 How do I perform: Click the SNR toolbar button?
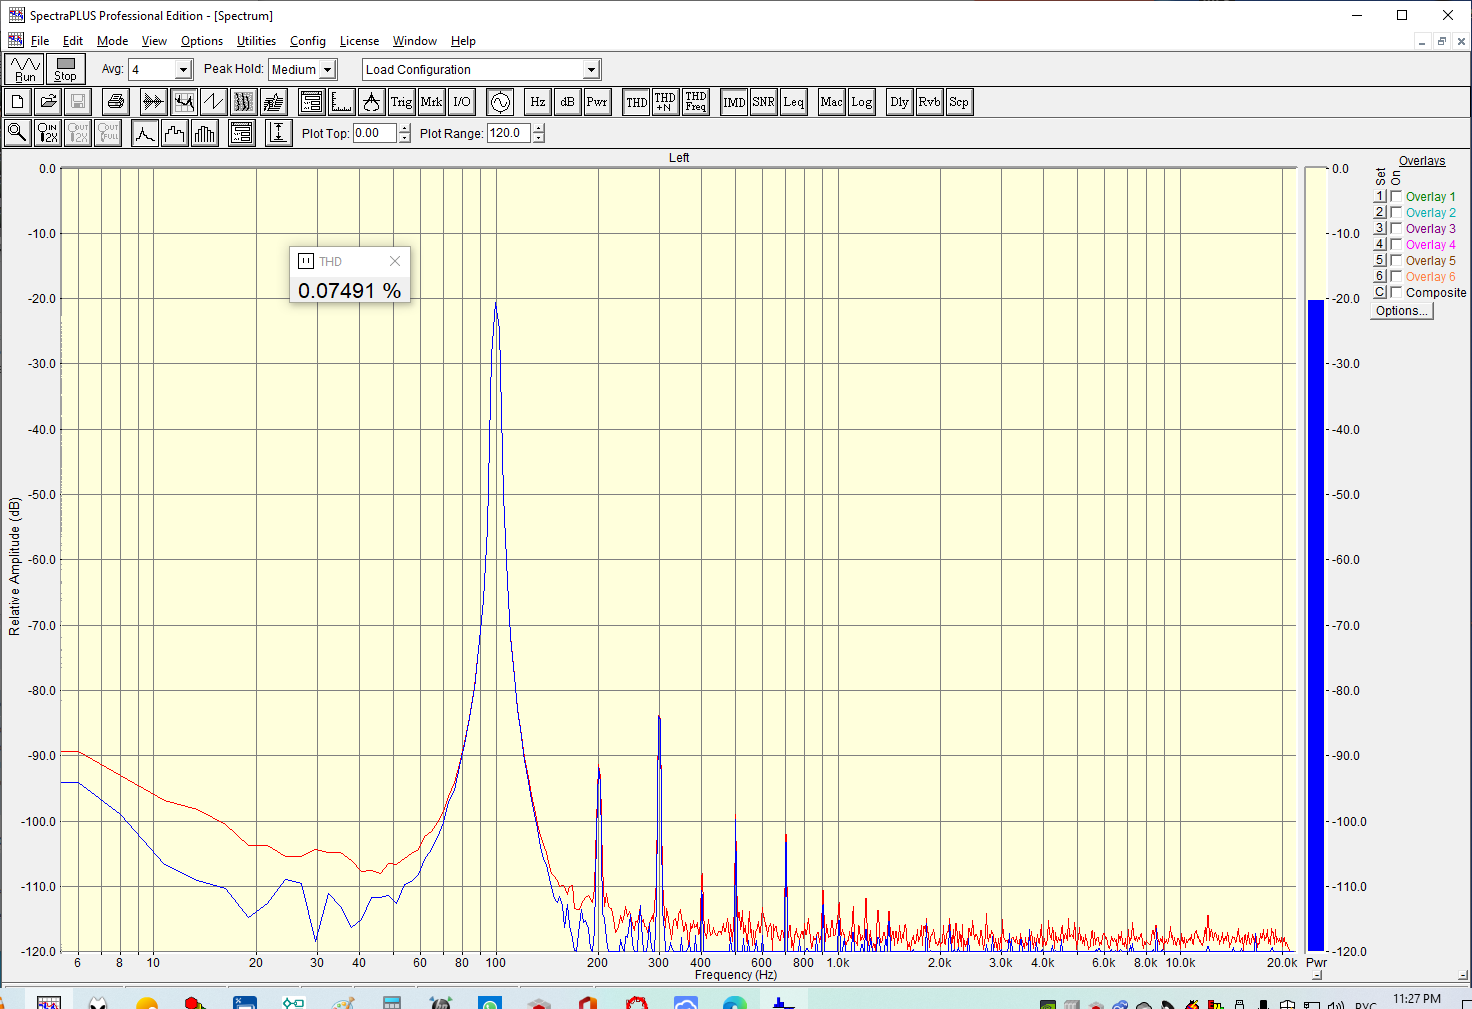click(763, 102)
